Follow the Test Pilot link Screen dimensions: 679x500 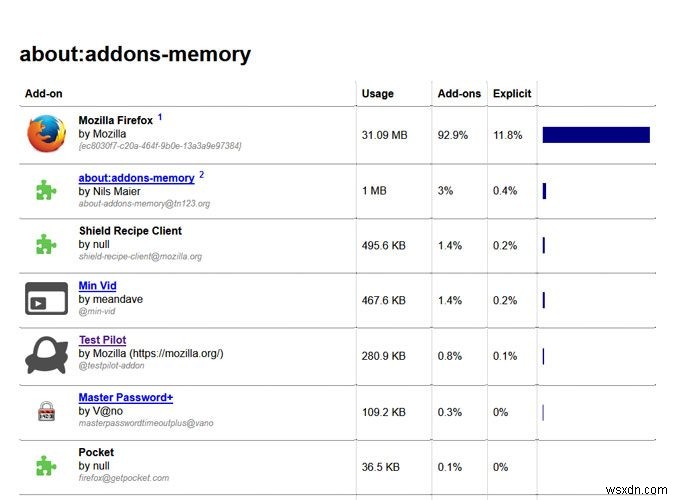coord(102,340)
